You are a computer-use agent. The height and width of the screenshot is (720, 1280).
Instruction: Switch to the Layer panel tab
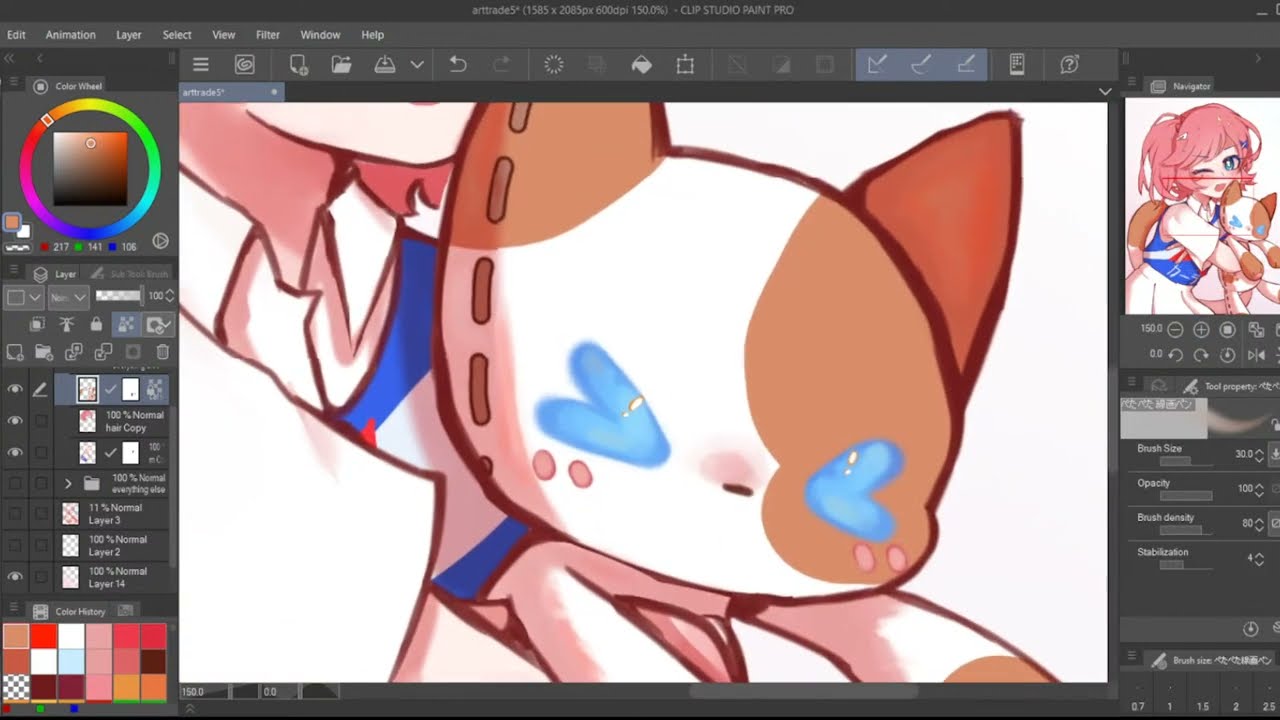[56, 273]
